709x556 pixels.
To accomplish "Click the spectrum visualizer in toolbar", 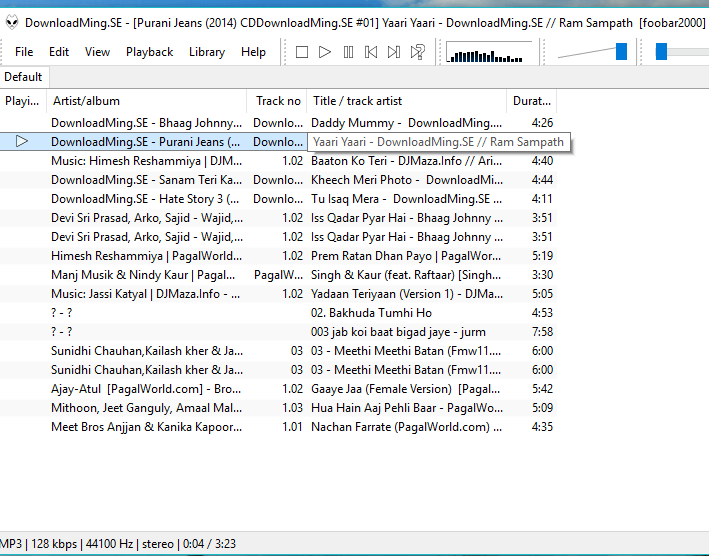I will [476, 52].
